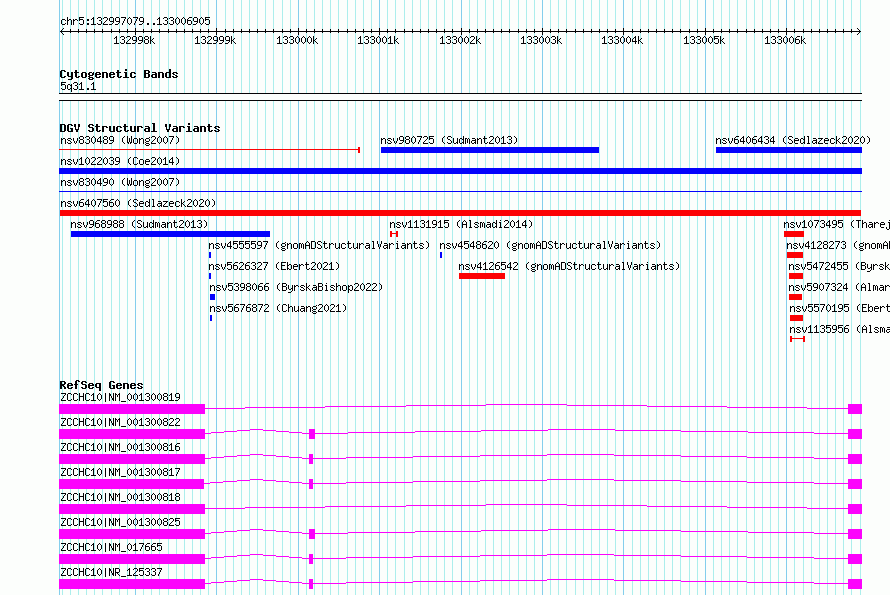Open nsv5676872 (Chuang2021) variant
The image size is (890, 595).
tap(278, 308)
